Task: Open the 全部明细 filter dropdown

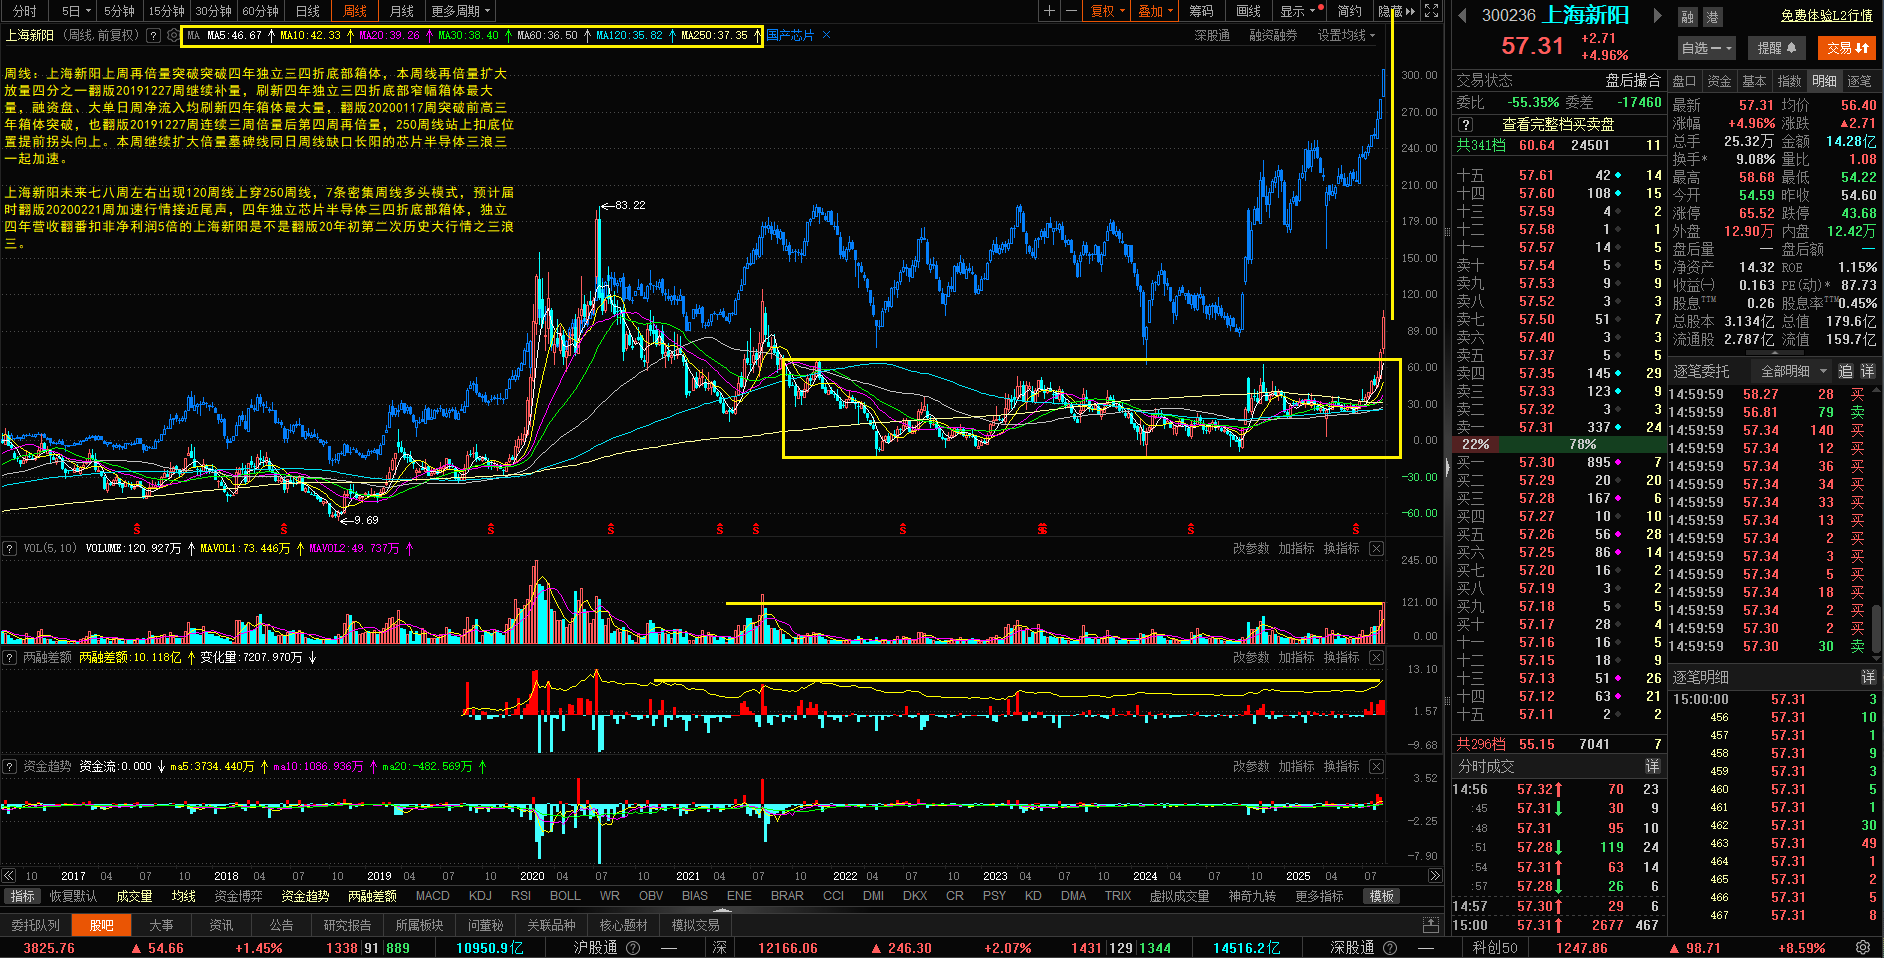Action: pos(1793,371)
